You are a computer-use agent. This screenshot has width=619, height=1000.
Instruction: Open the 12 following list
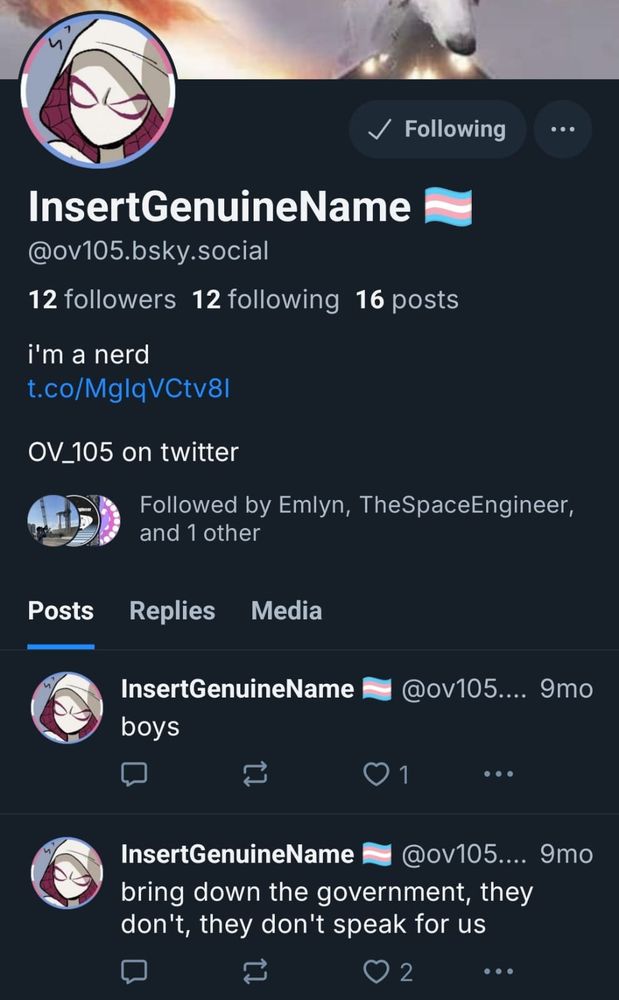point(268,299)
